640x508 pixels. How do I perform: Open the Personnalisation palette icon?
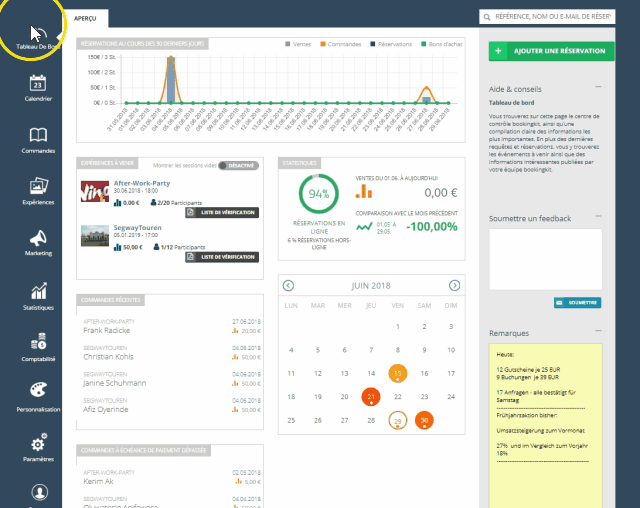coord(39,390)
